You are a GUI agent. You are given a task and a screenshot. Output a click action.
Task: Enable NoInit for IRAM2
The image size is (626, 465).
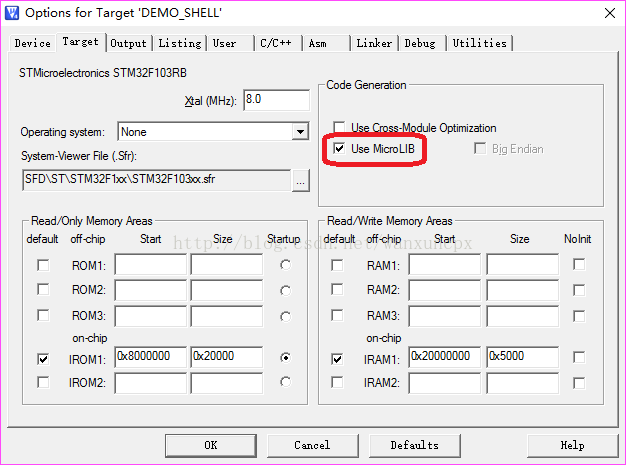click(x=579, y=383)
